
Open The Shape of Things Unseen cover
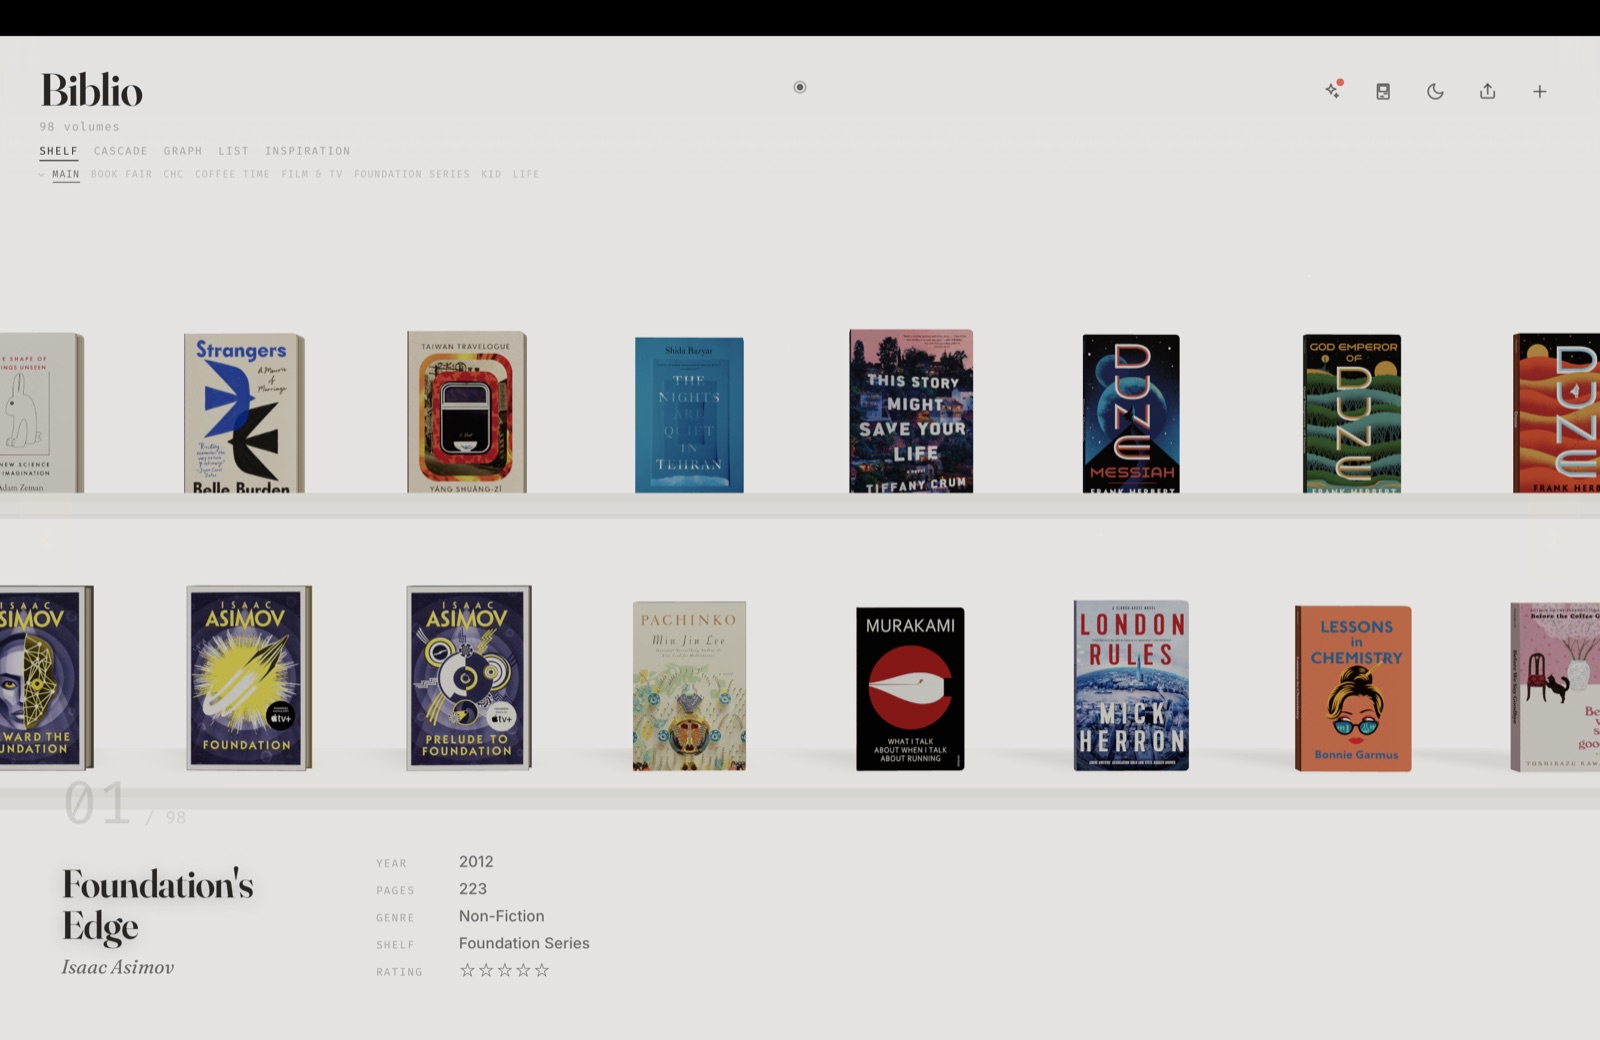(x=41, y=413)
